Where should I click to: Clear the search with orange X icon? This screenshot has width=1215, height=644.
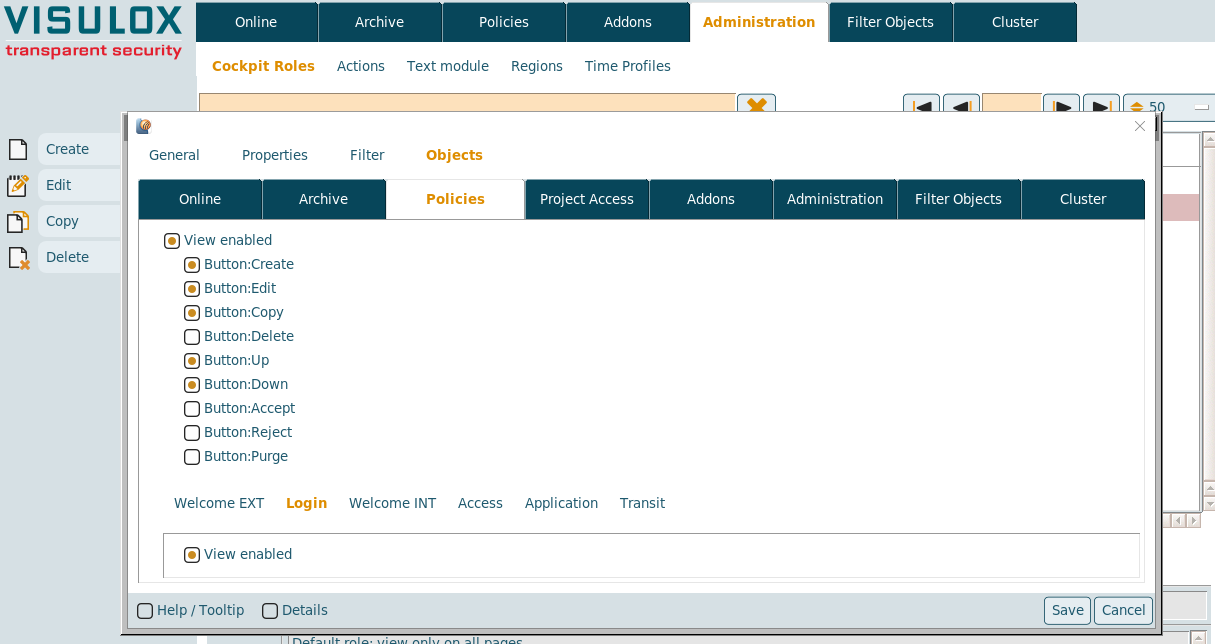pos(756,104)
